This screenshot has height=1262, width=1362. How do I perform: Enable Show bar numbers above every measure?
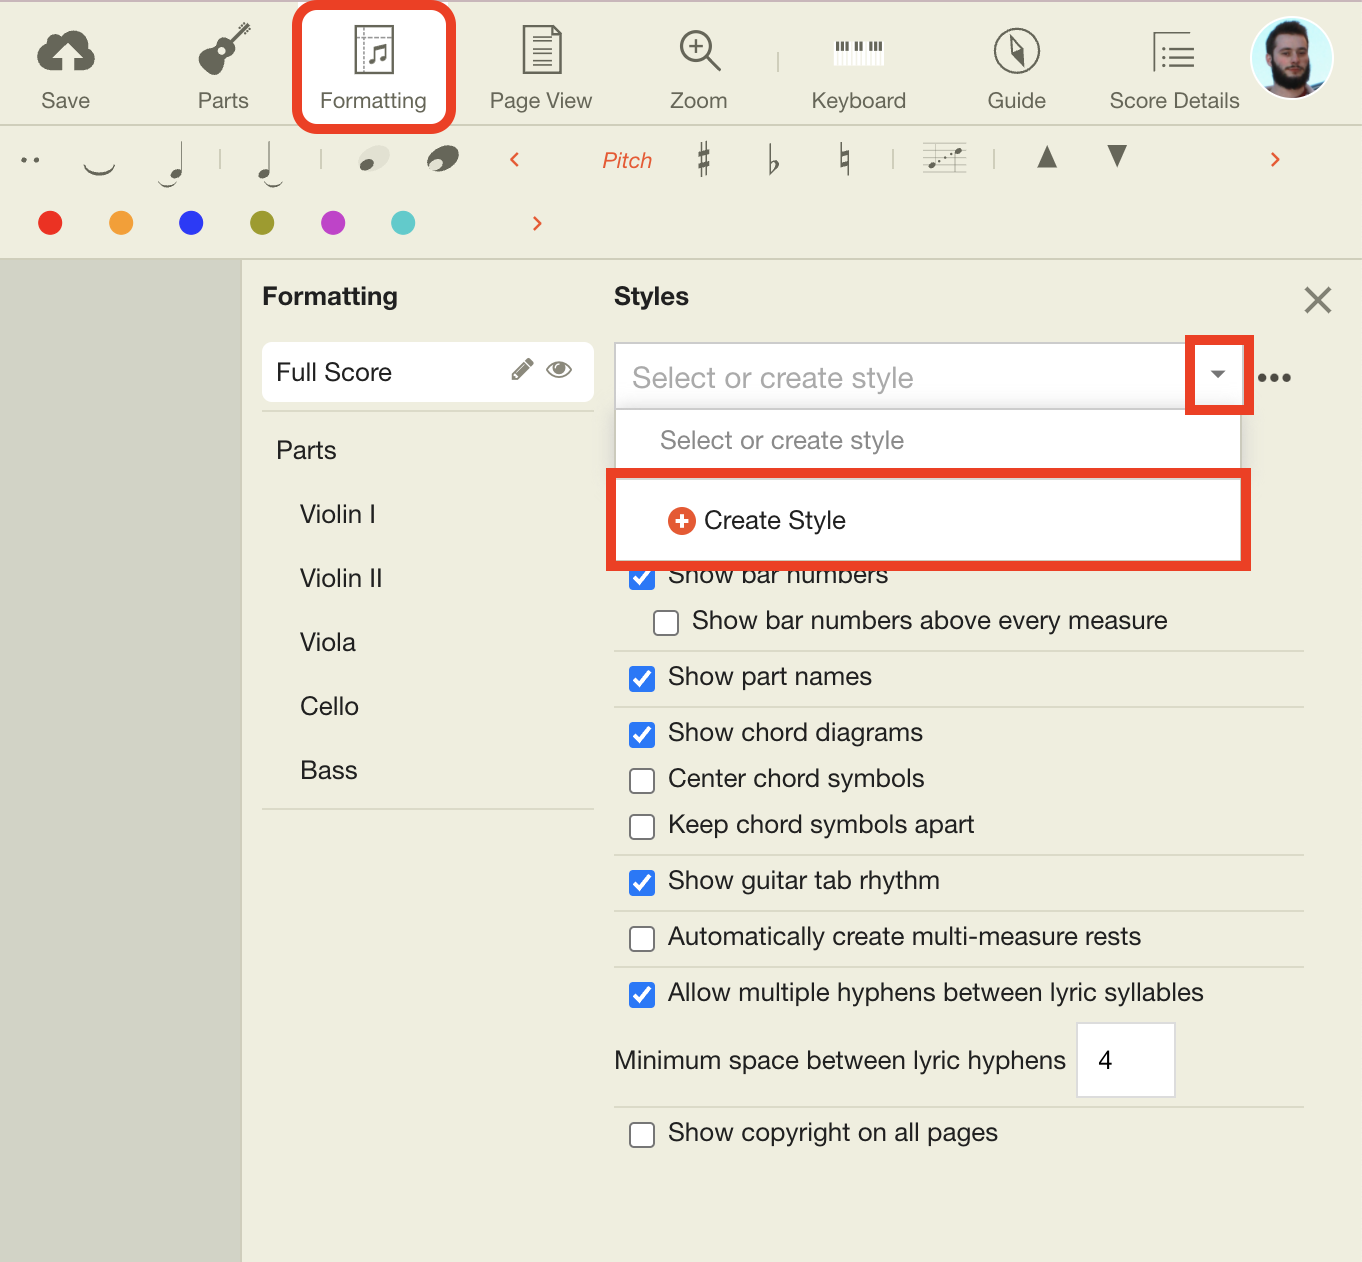pyautogui.click(x=666, y=622)
